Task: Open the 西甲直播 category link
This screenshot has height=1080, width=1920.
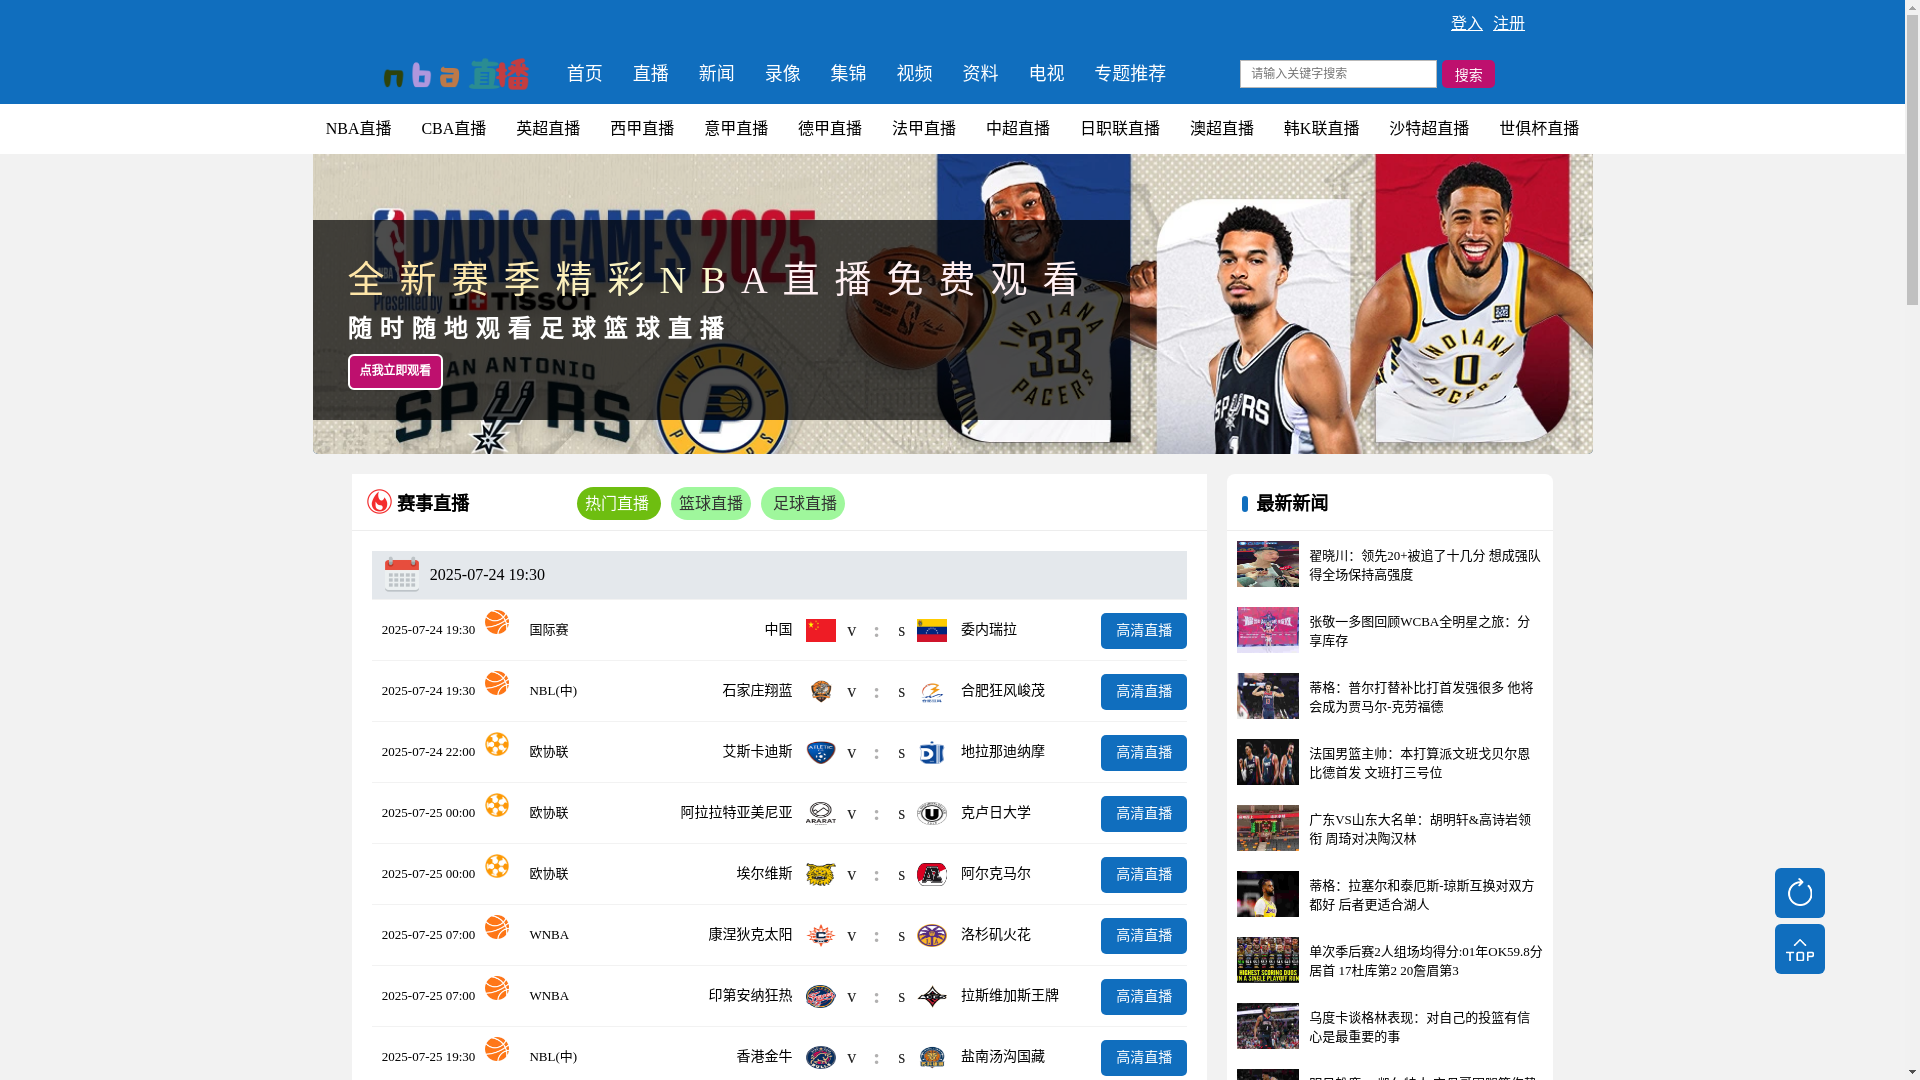Action: click(642, 129)
